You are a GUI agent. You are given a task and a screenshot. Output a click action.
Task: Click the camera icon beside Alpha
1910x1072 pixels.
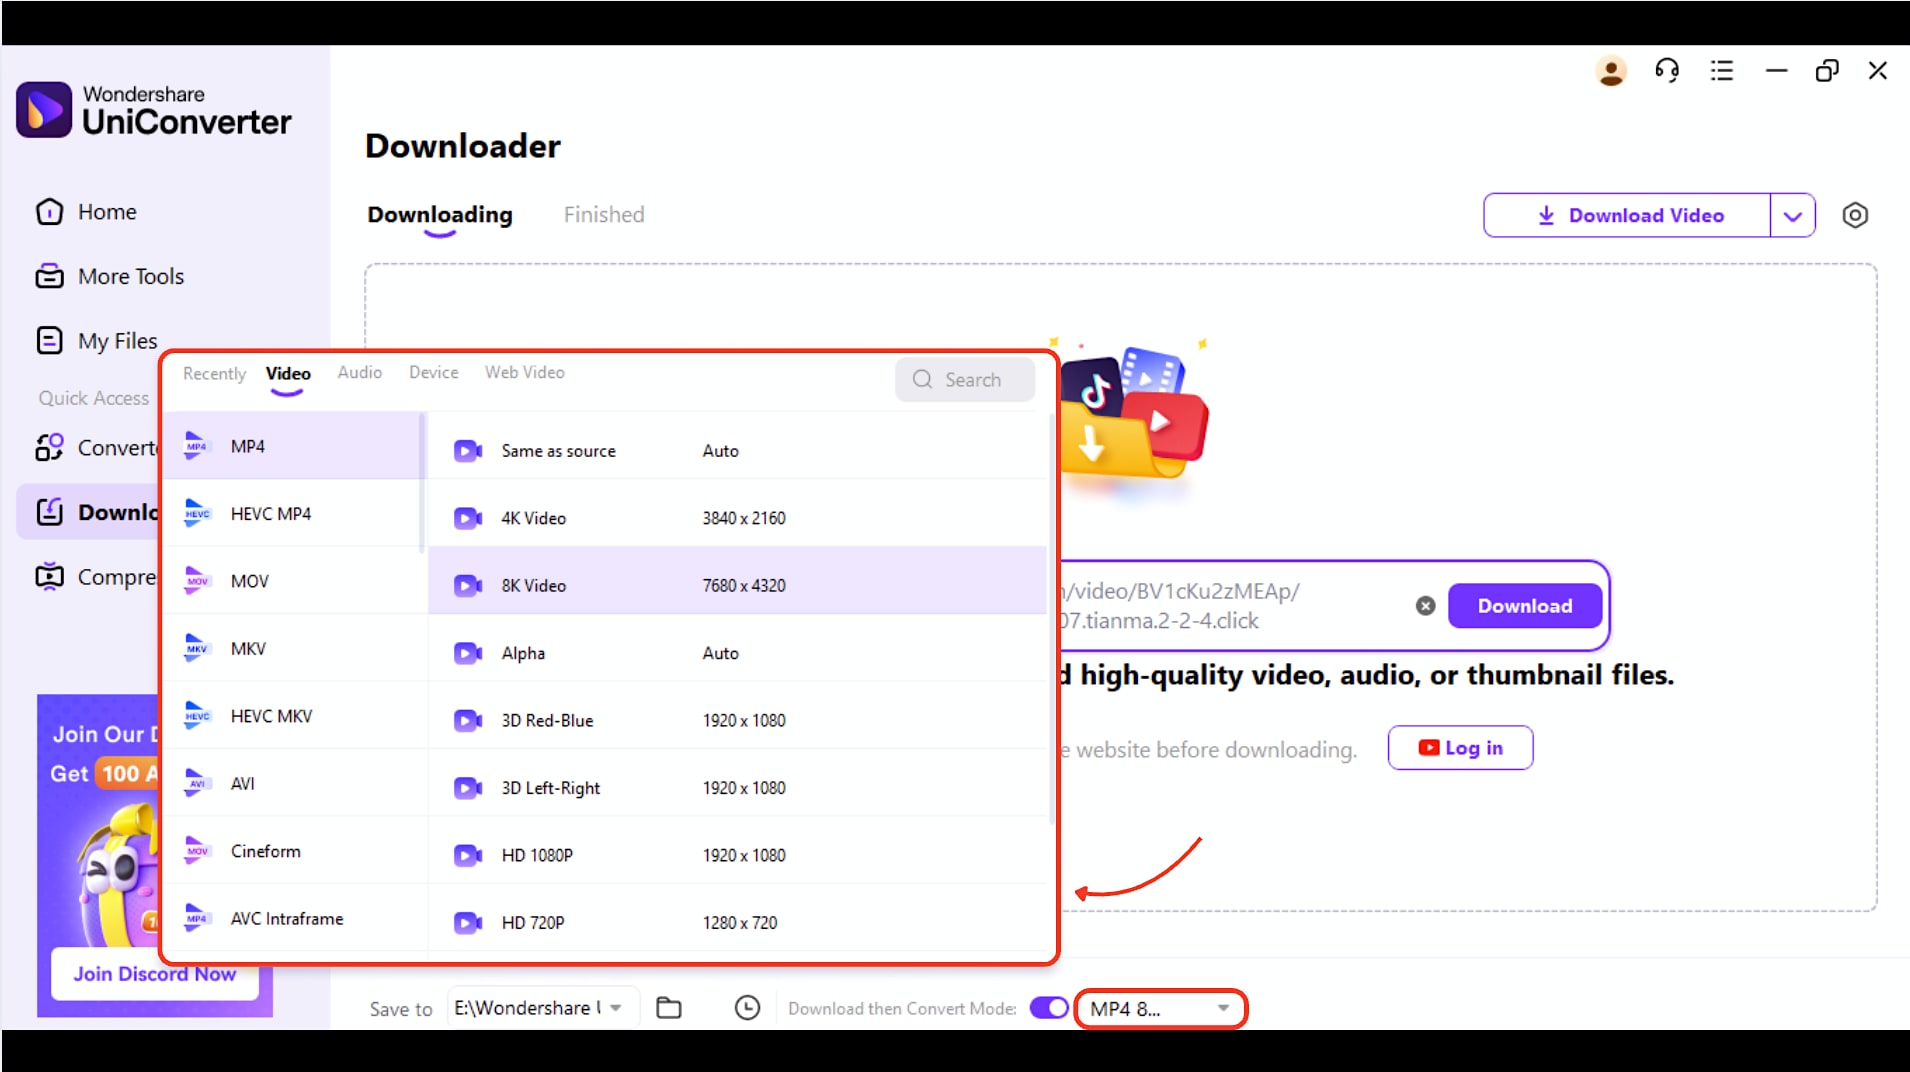(468, 653)
